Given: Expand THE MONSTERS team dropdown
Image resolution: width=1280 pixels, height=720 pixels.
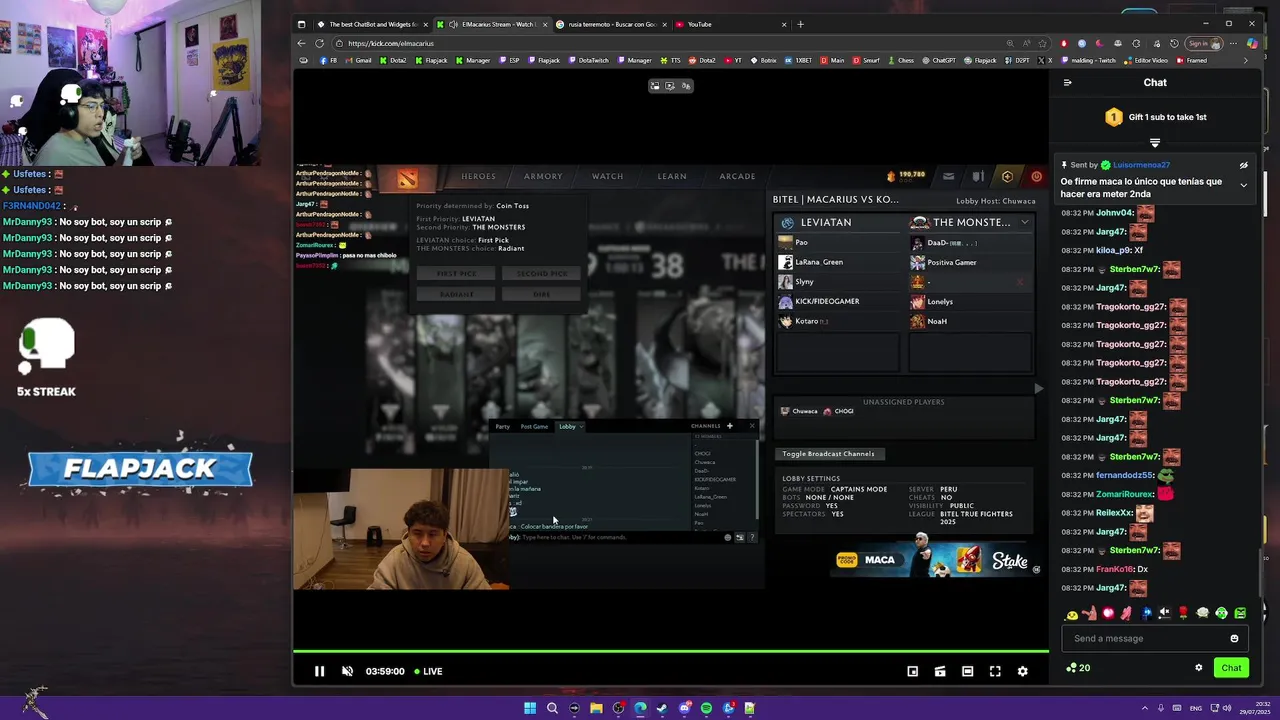Looking at the screenshot, I should coord(1024,222).
